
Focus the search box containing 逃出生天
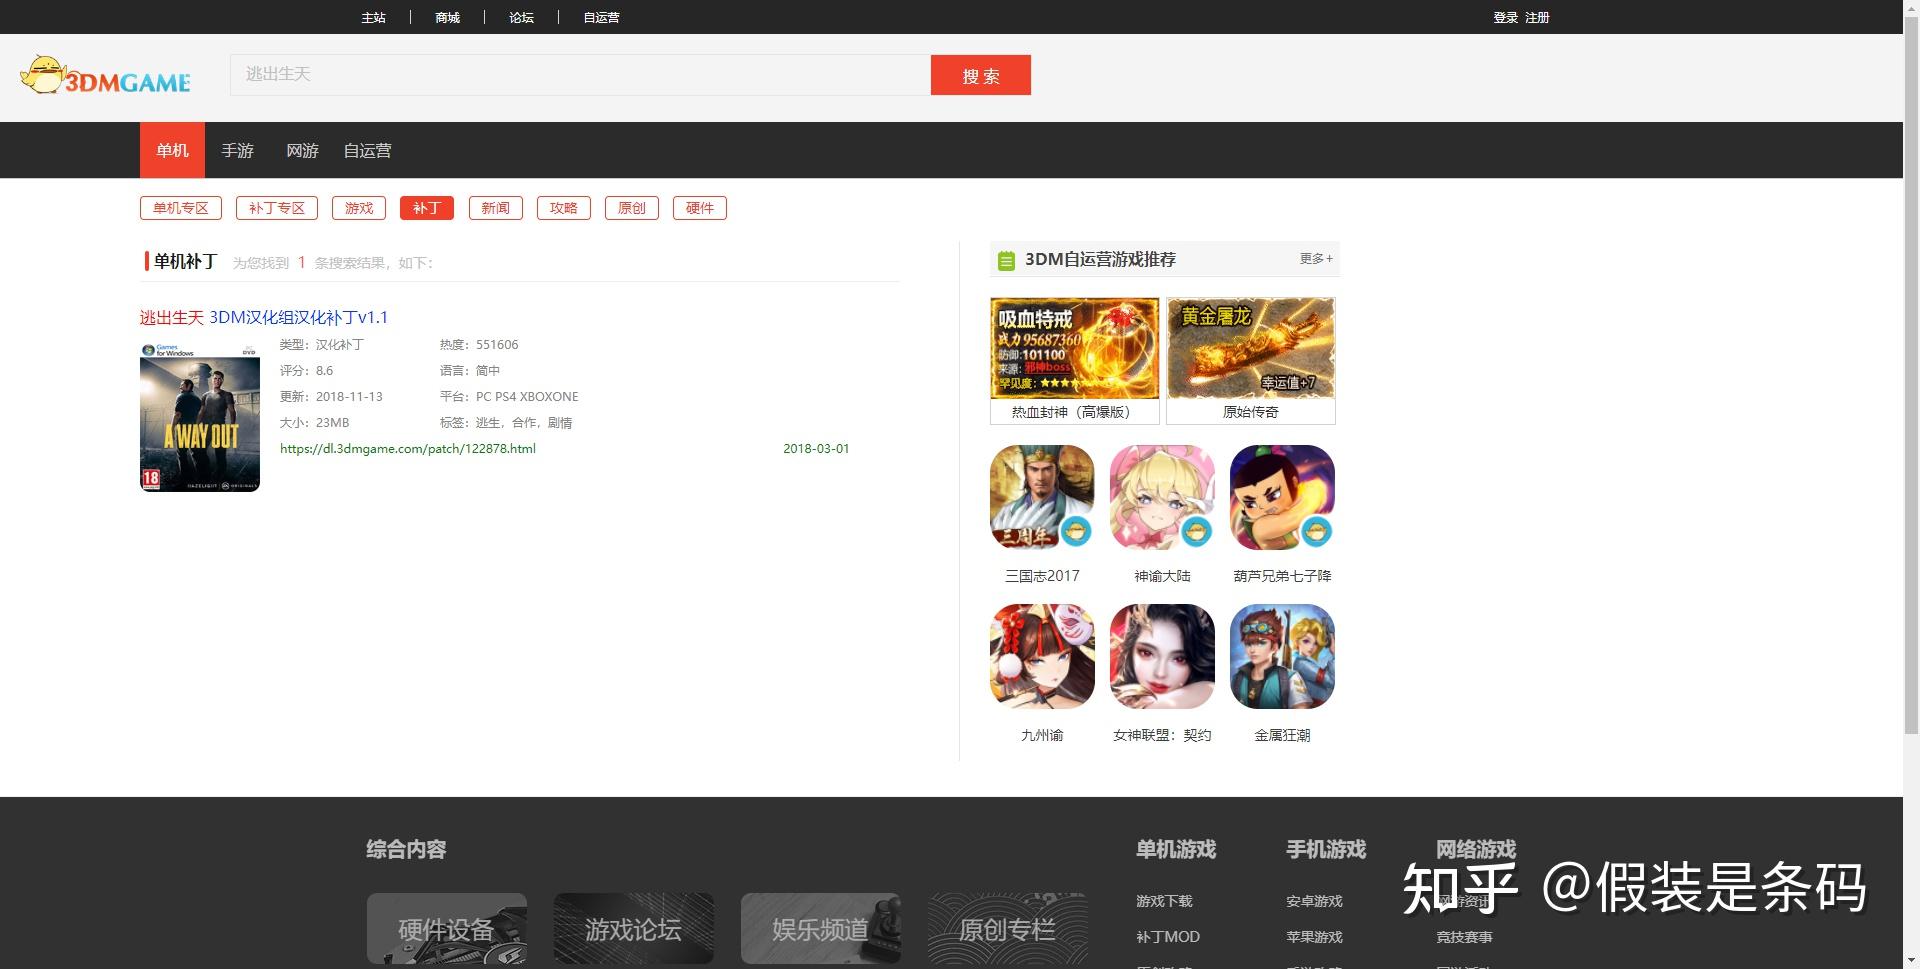coord(580,75)
